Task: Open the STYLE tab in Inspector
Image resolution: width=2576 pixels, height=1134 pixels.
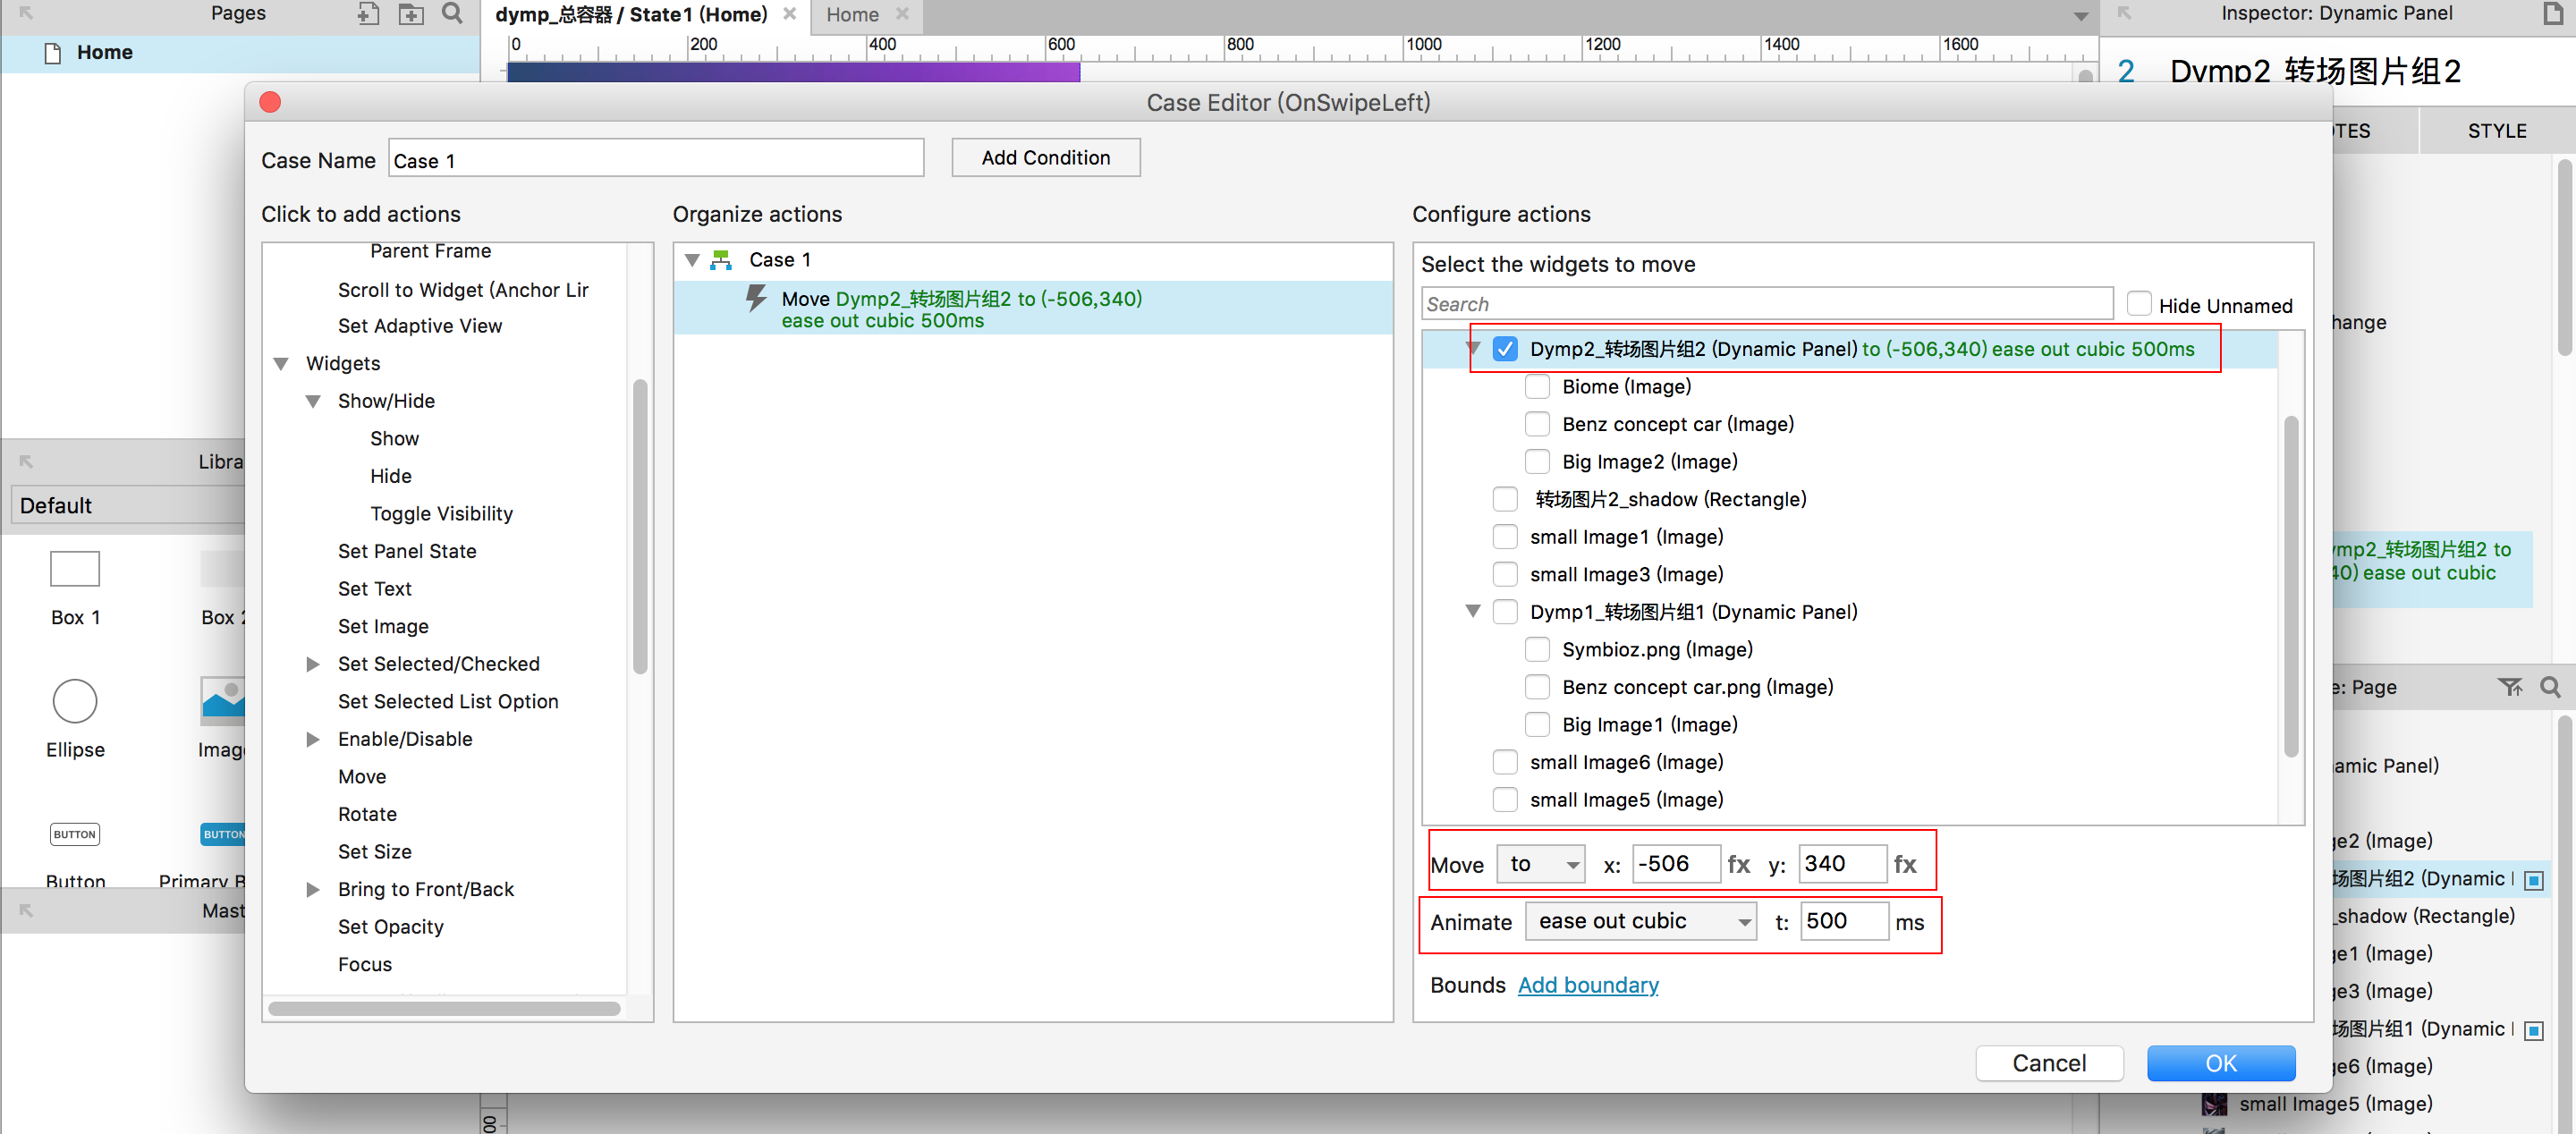Action: click(x=2496, y=131)
